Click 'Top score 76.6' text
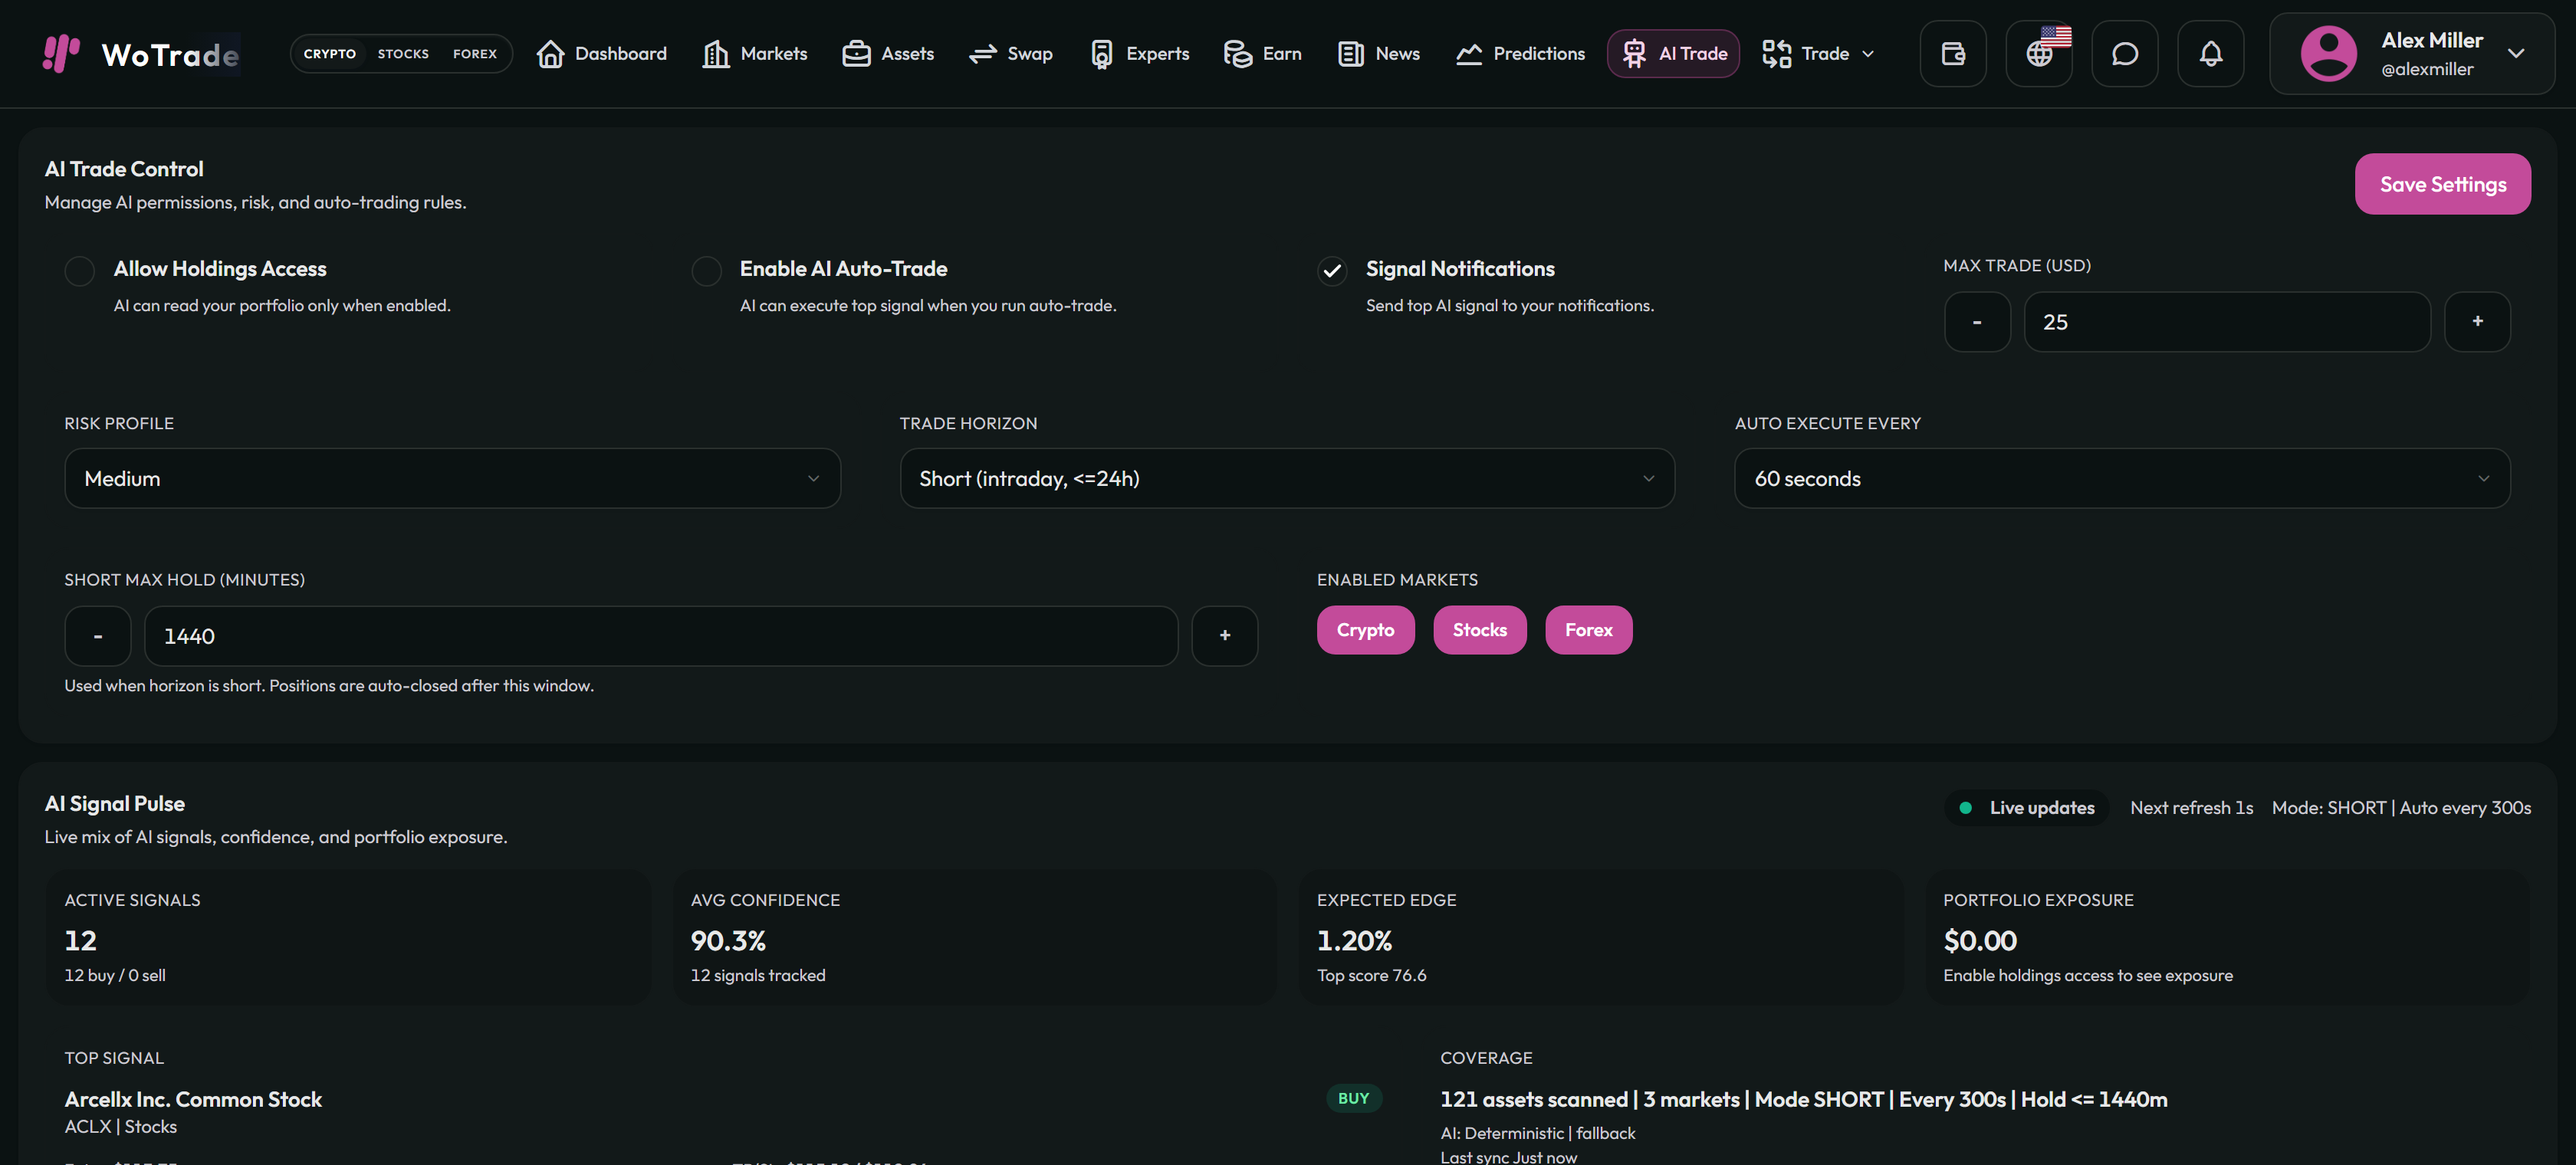2576x1165 pixels. tap(1372, 975)
